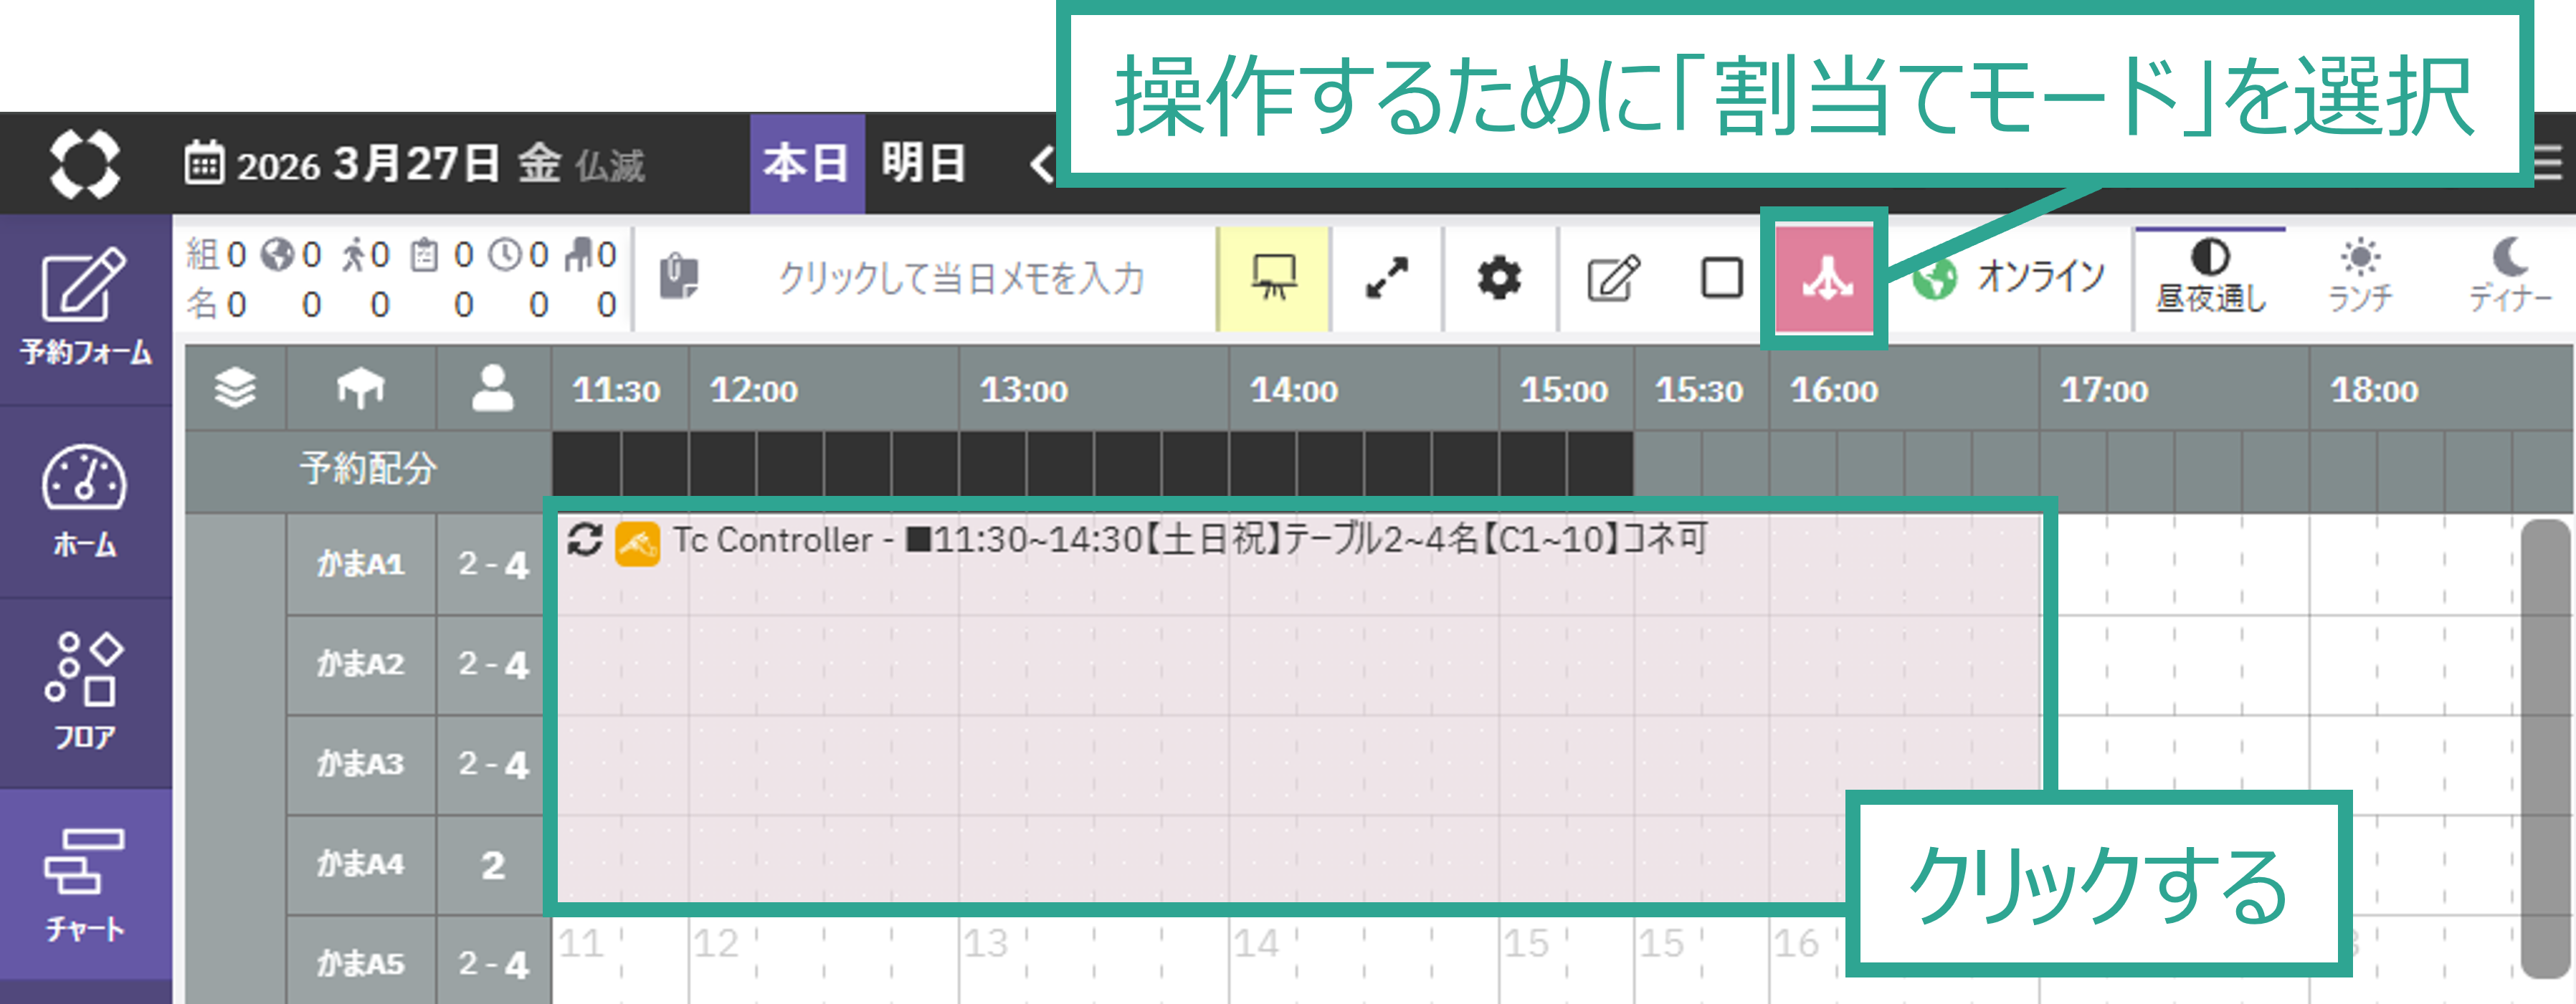Screen dimensions: 2576x1004
Task: Click the person icon column header
Action: (493, 389)
